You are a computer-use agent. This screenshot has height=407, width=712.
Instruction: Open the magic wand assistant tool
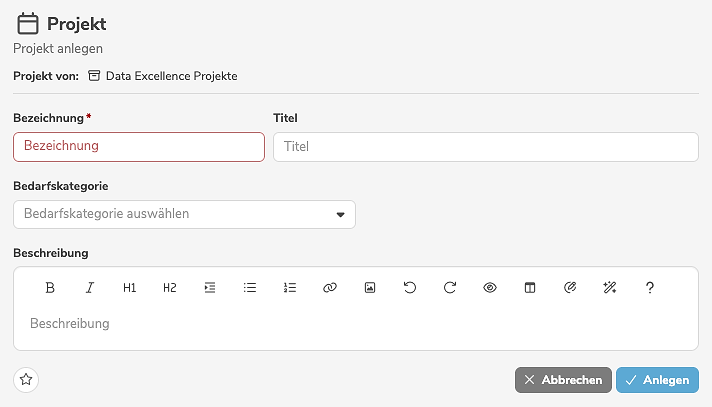(x=610, y=288)
